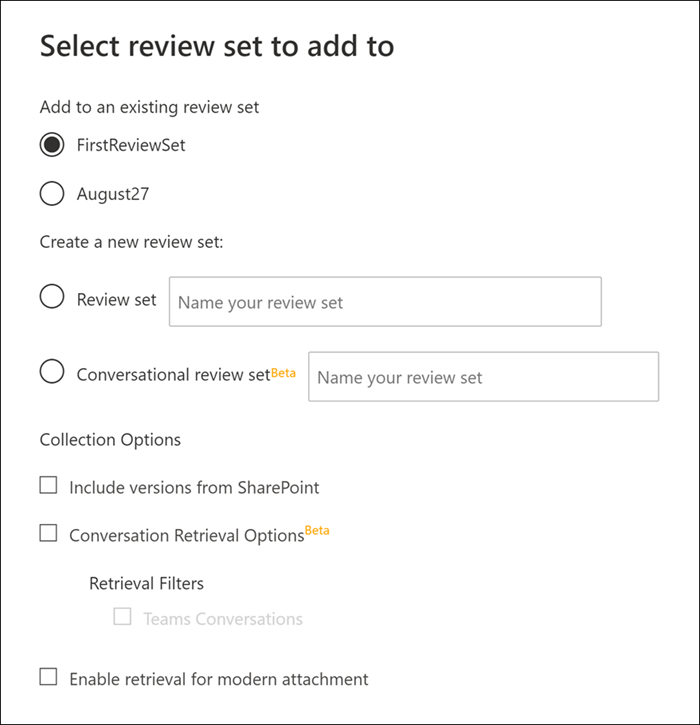Click 'Add to an existing review set' text

tap(149, 107)
